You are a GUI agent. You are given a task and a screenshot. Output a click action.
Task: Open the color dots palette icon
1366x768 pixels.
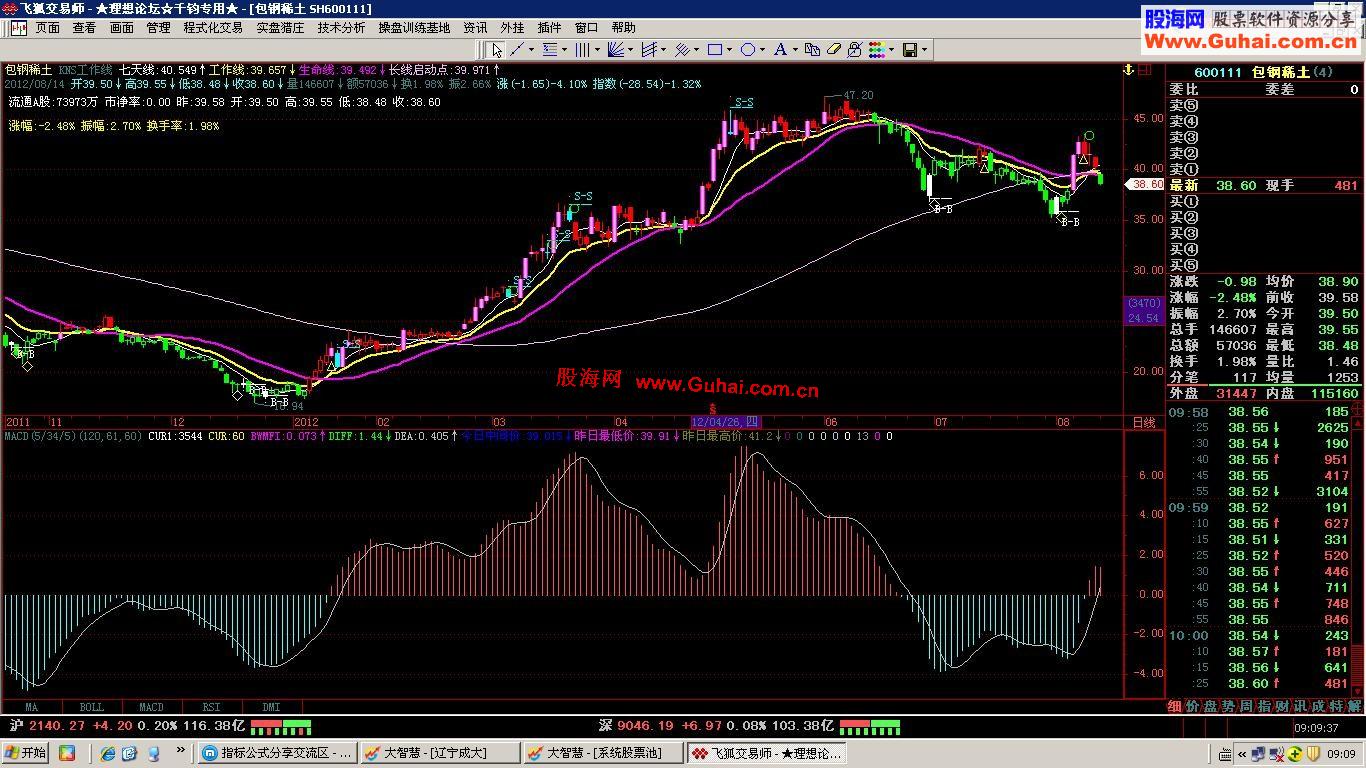pos(876,49)
